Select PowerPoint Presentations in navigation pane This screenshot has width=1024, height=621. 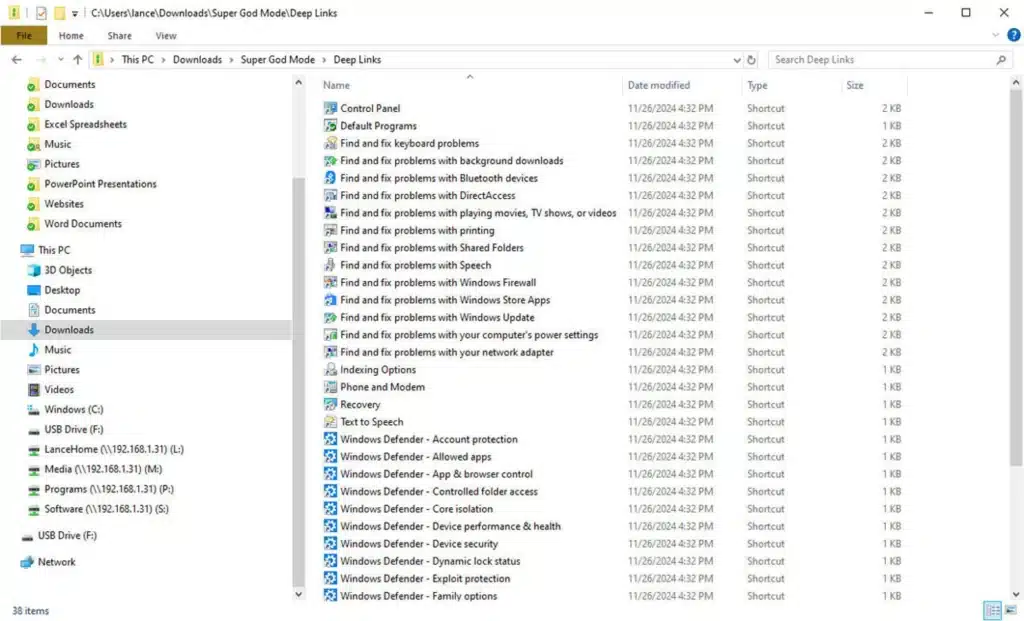(101, 184)
